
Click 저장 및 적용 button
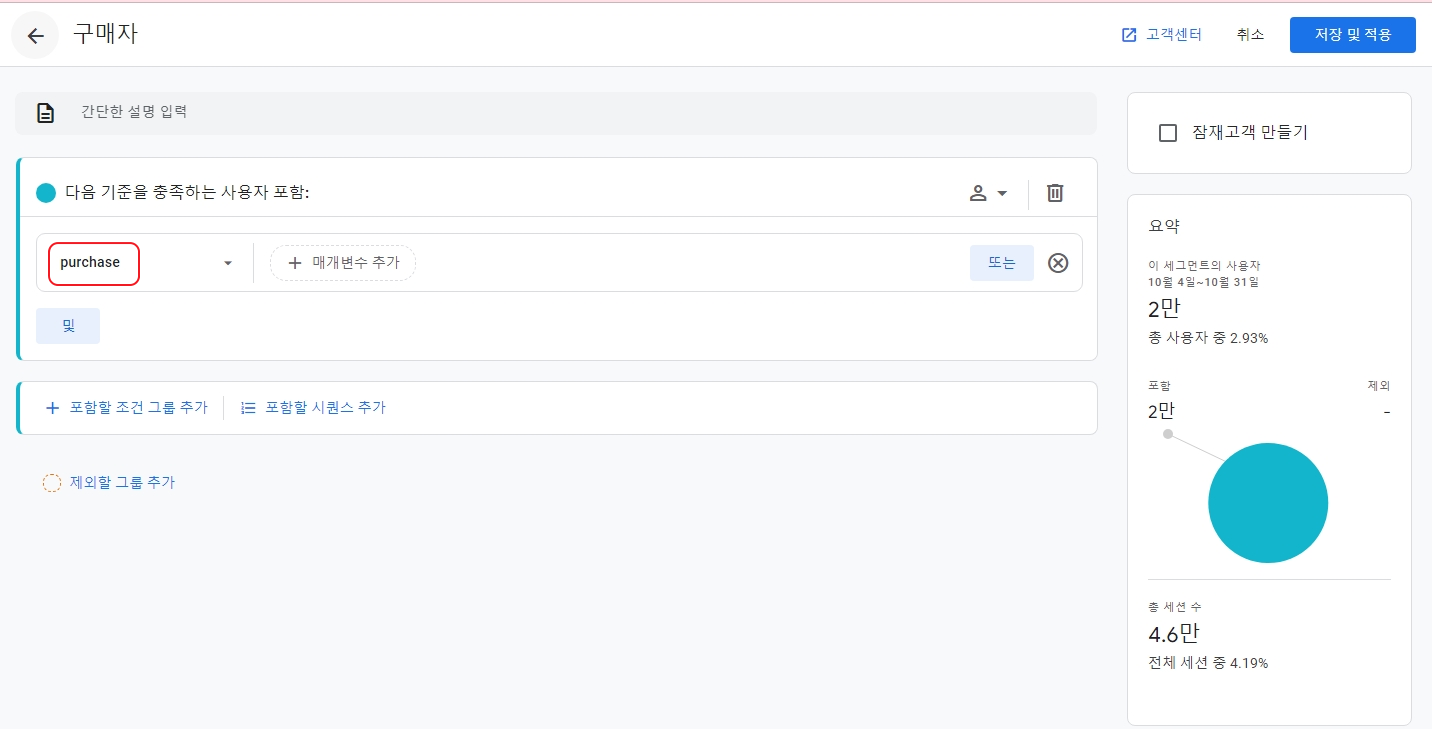[x=1352, y=35]
